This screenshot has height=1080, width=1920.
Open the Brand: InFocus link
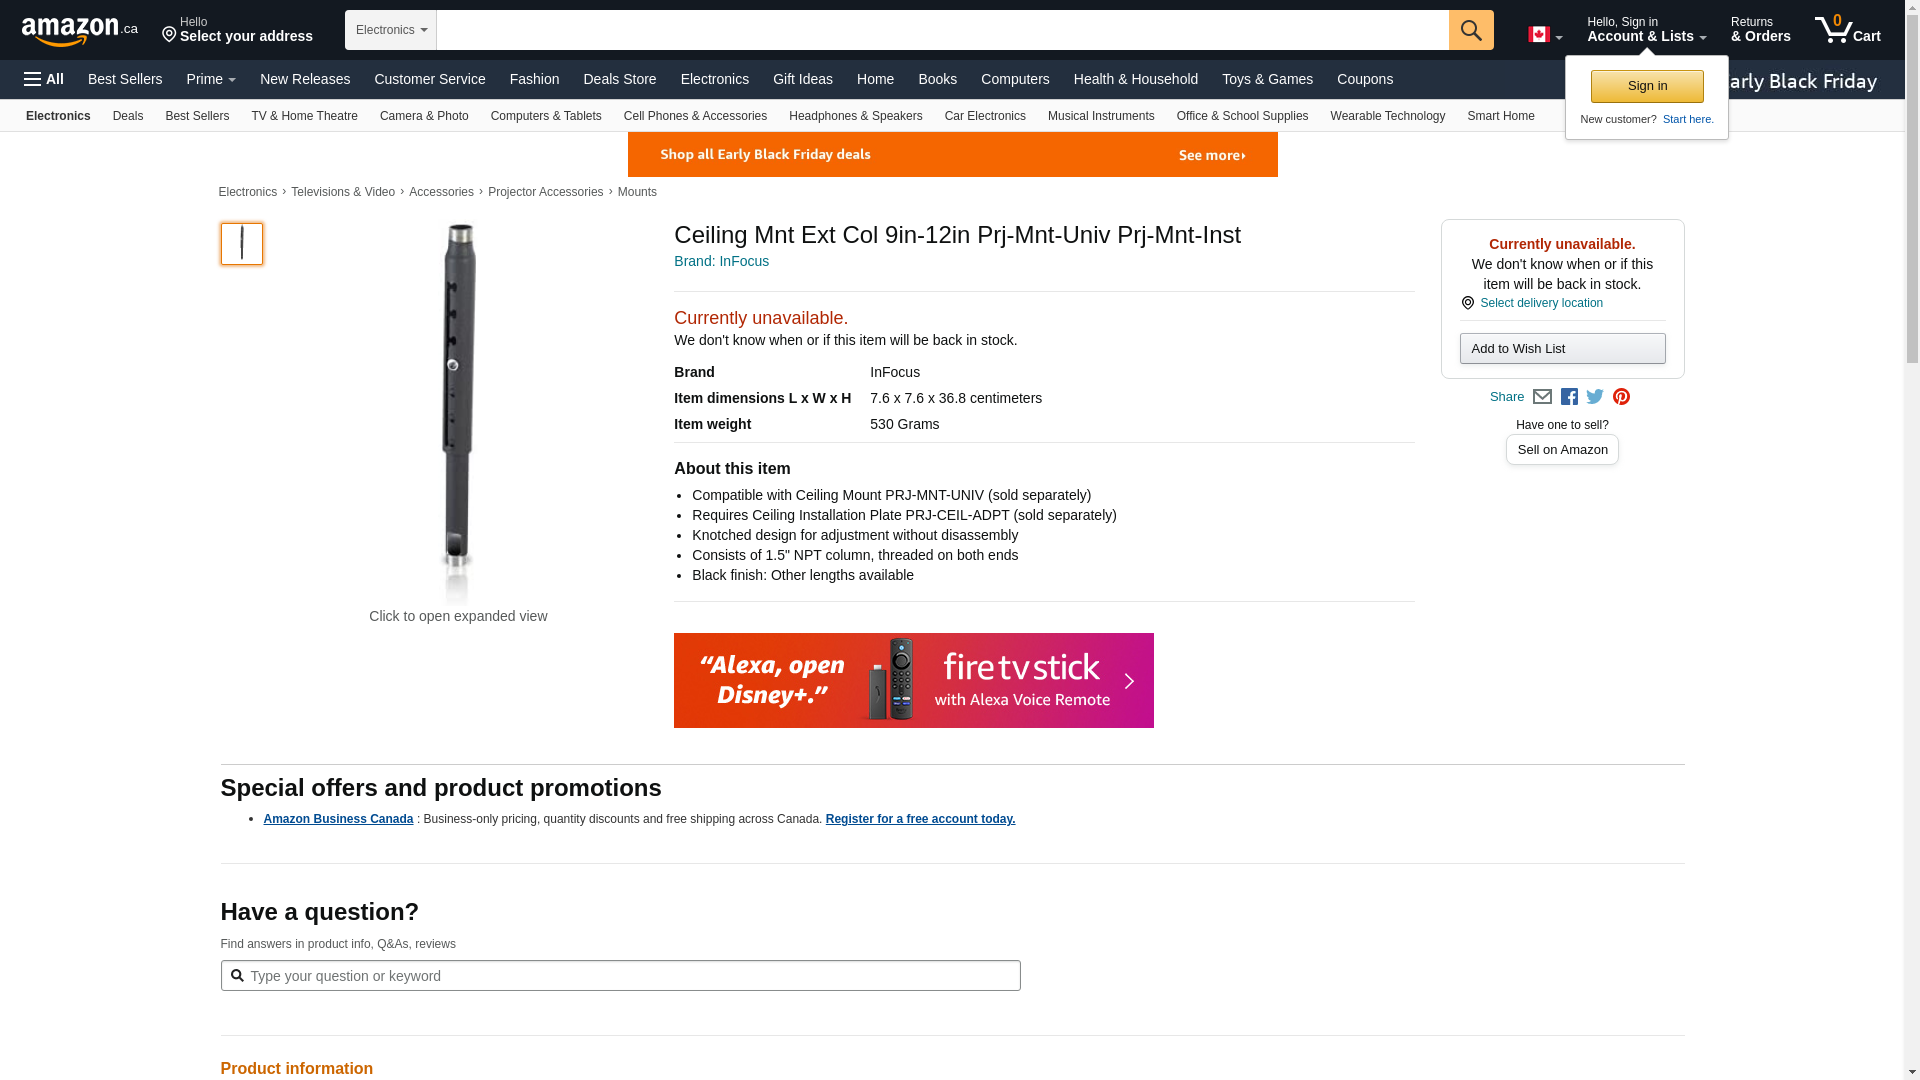(721, 261)
